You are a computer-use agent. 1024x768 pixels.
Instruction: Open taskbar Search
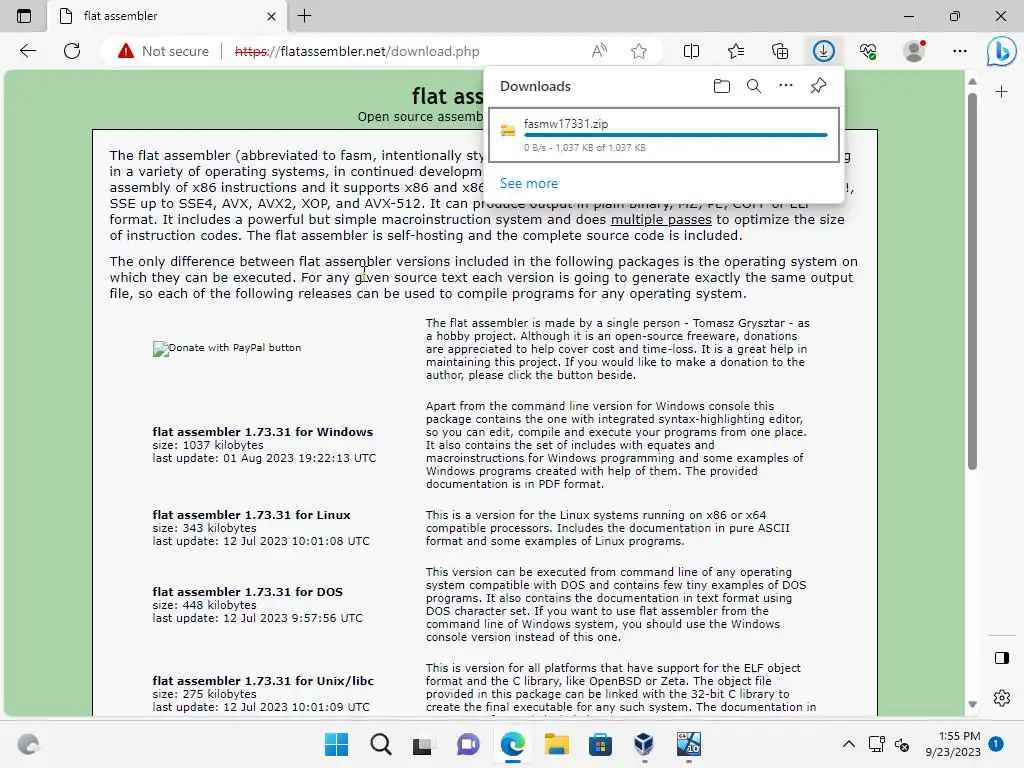point(381,744)
